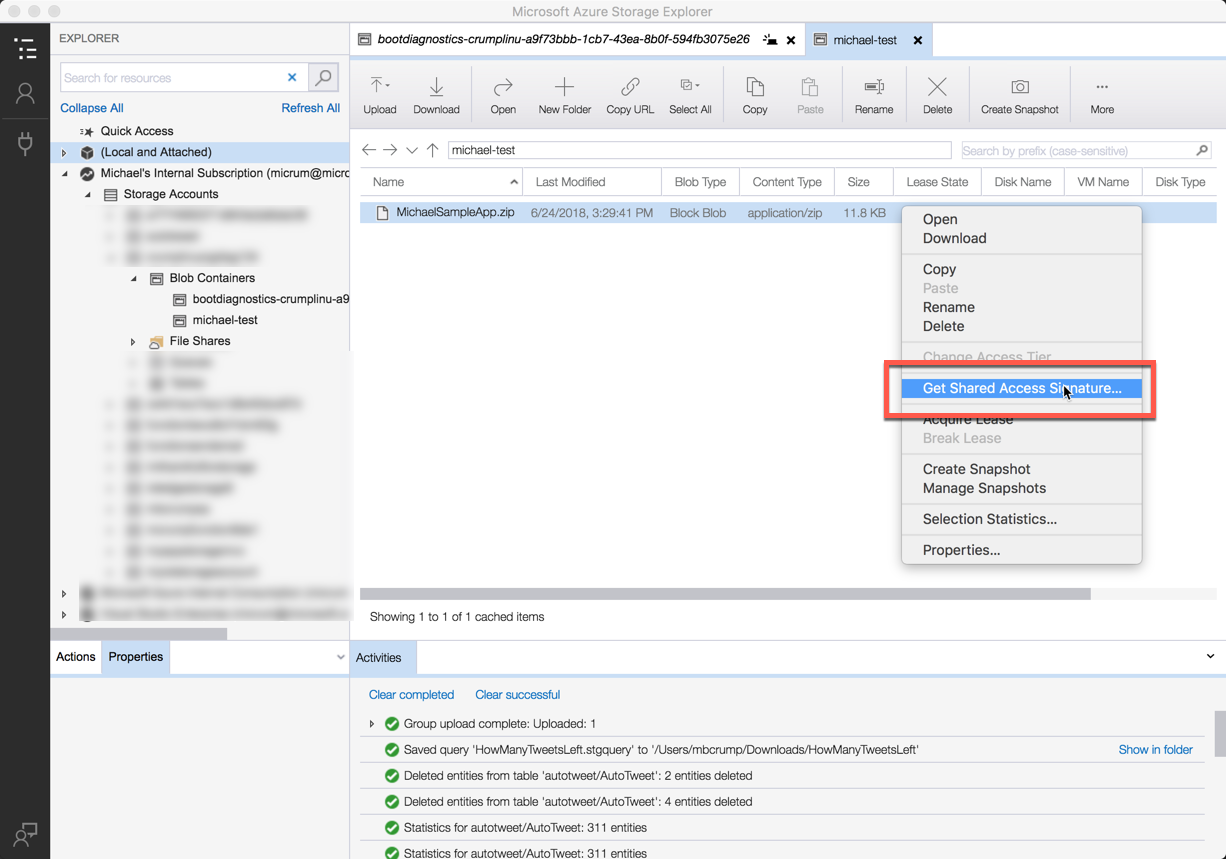This screenshot has width=1226, height=859.
Task: Open the account management sidebar icon
Action: tap(25, 94)
